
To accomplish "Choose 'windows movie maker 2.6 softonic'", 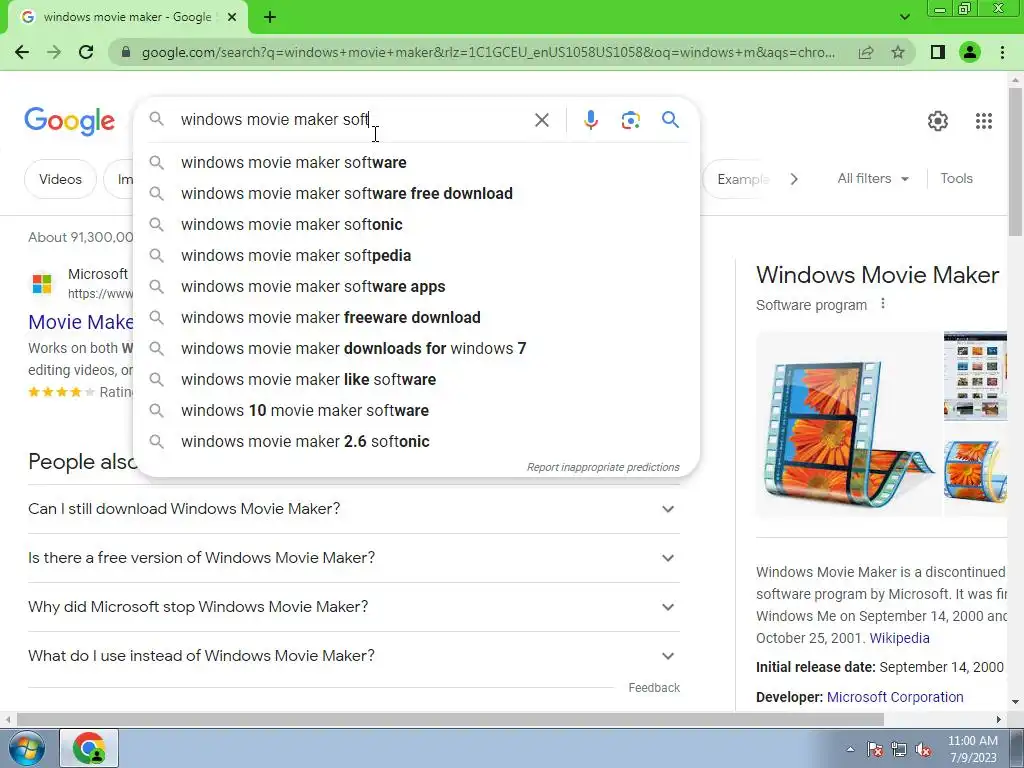I will pyautogui.click(x=416, y=441).
